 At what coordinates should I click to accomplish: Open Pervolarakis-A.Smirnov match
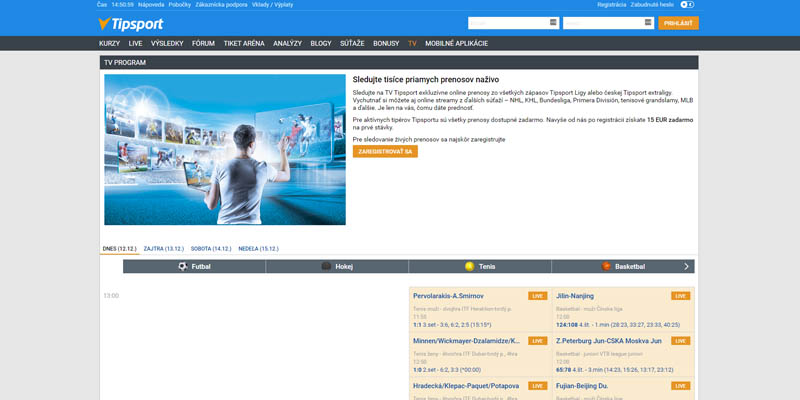(x=448, y=296)
